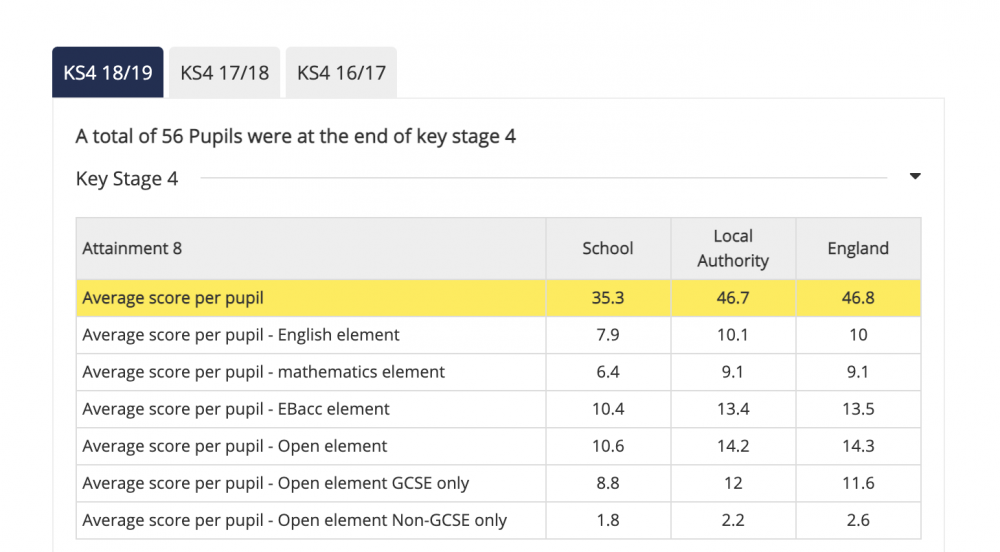Click the School column header
This screenshot has width=1000, height=552.
coord(608,249)
